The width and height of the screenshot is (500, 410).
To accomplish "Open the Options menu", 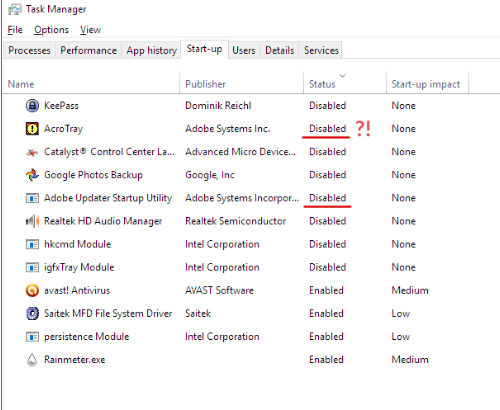I will (51, 30).
